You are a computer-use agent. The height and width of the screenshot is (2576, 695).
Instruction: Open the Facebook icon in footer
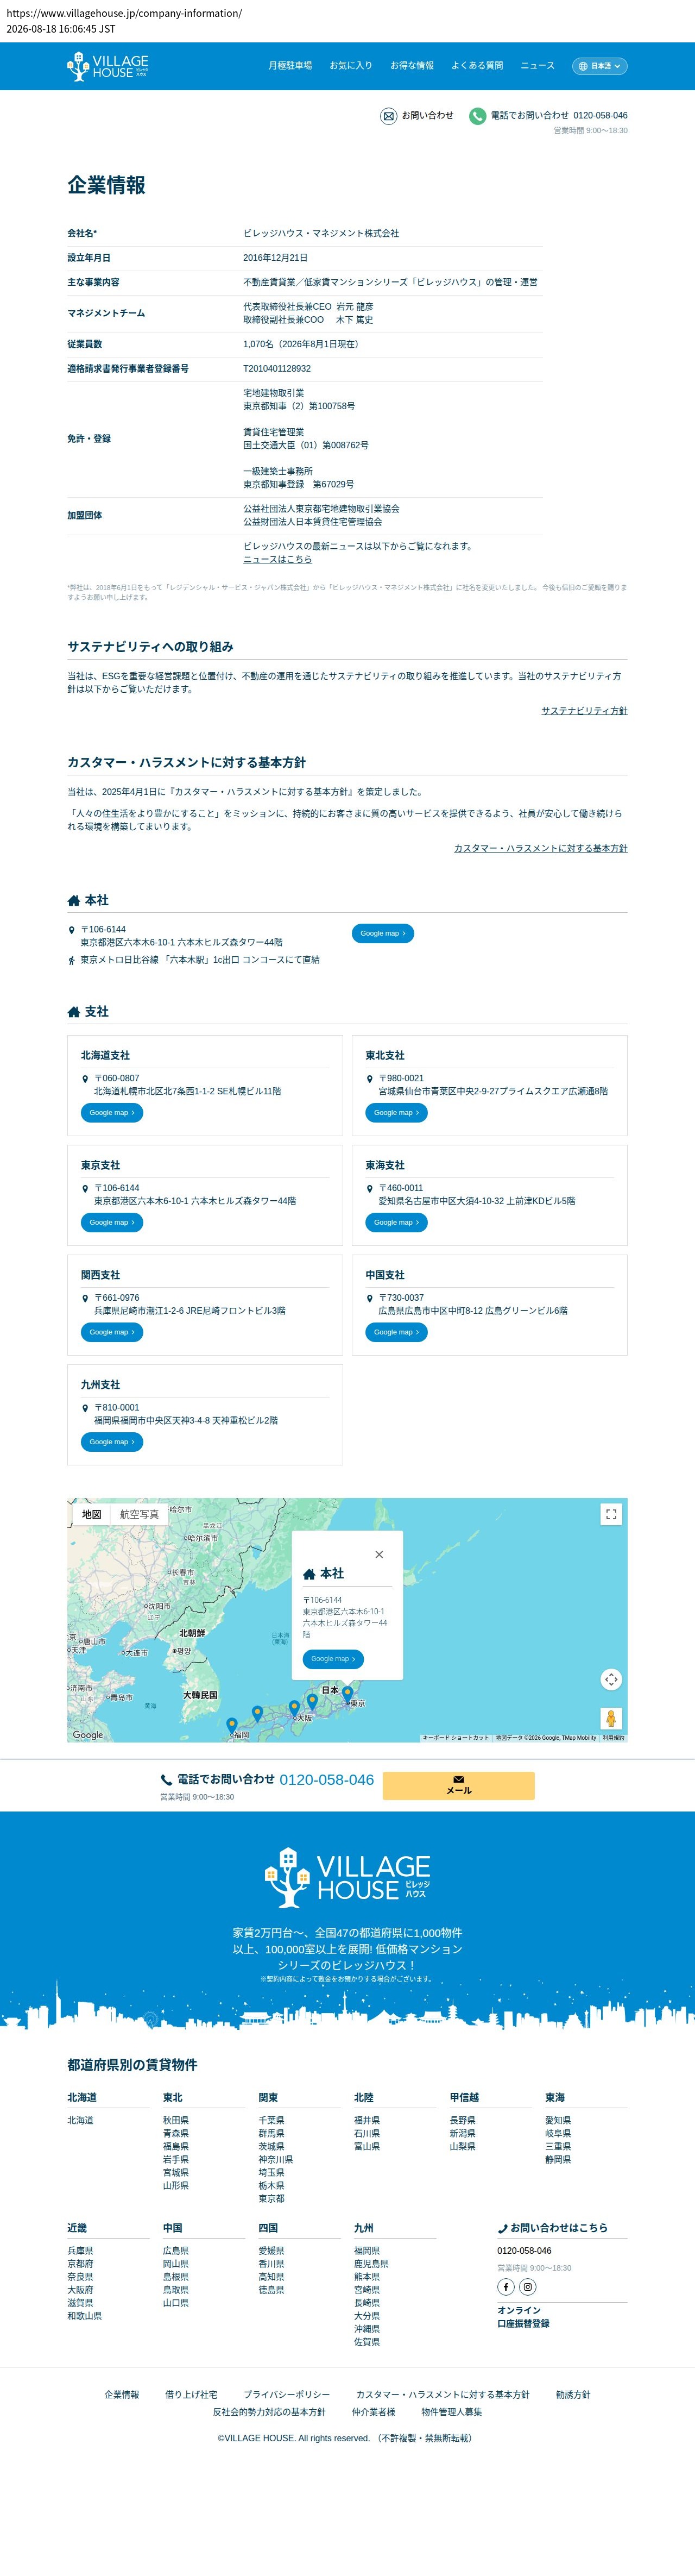point(506,2287)
